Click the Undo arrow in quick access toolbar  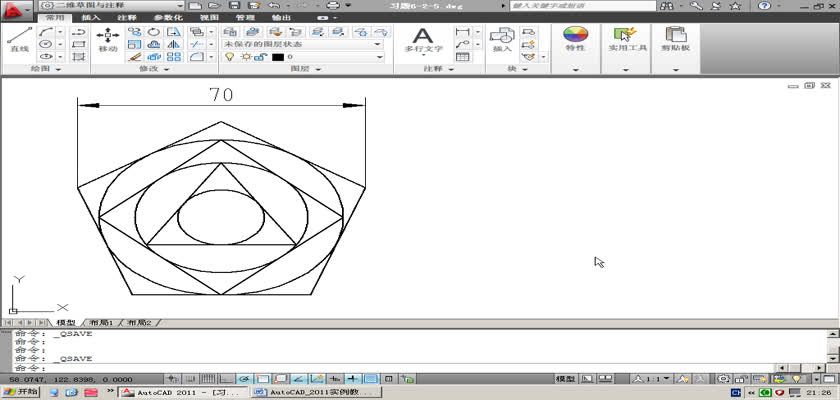coord(274,5)
